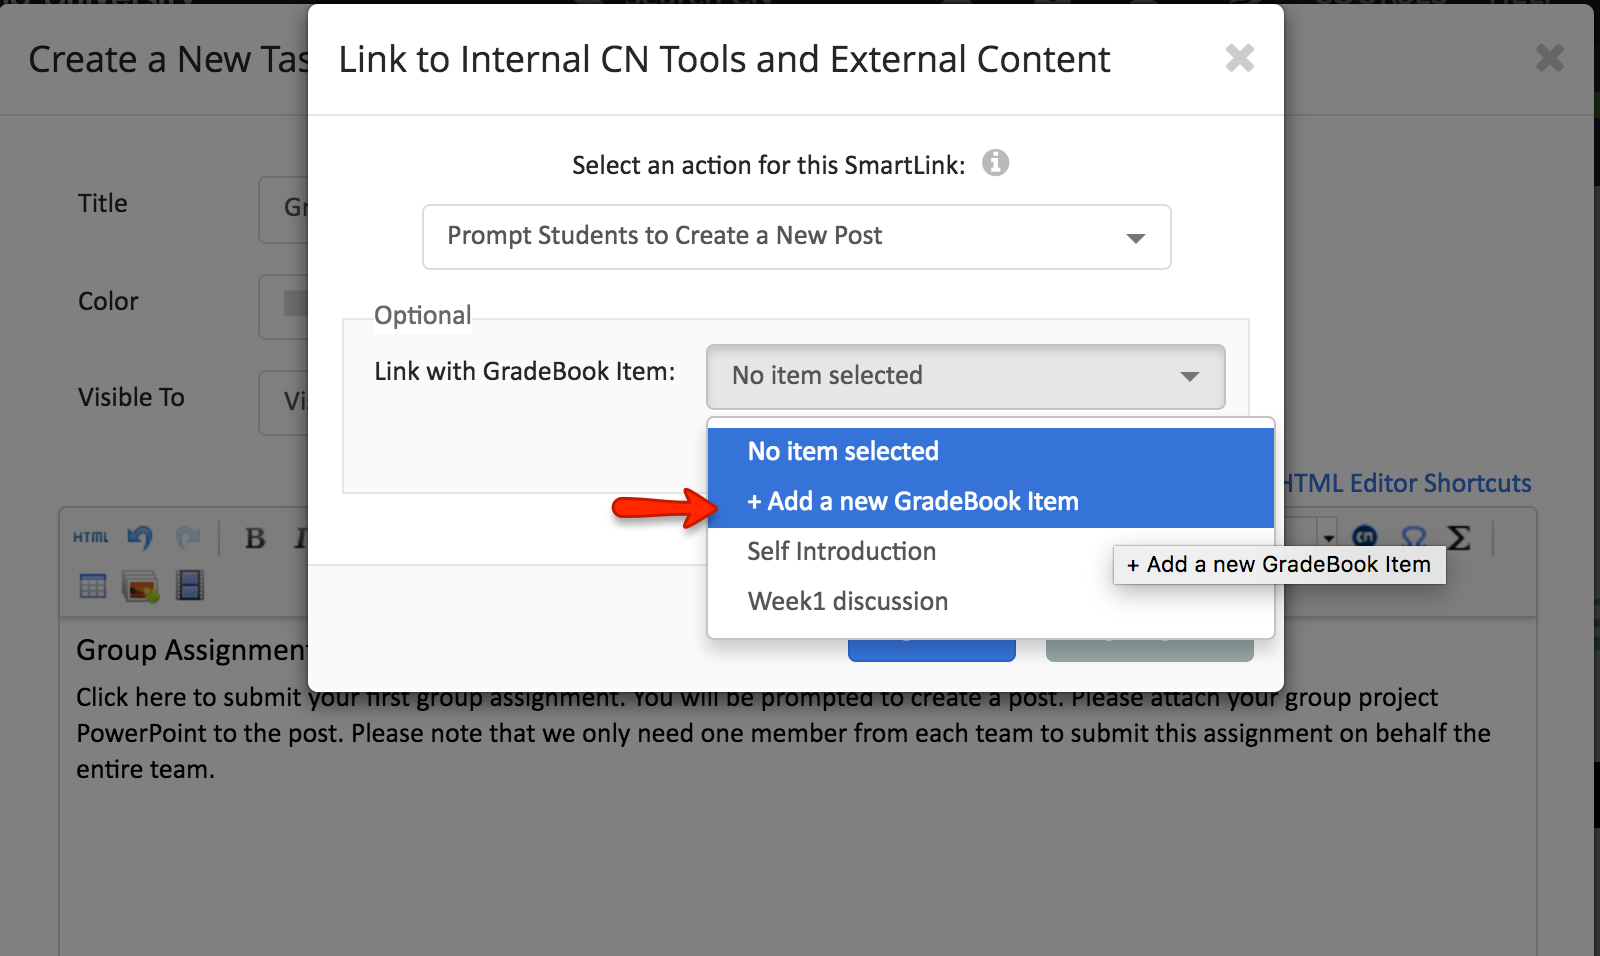Click the HTML source editor icon
The width and height of the screenshot is (1600, 956).
point(90,538)
